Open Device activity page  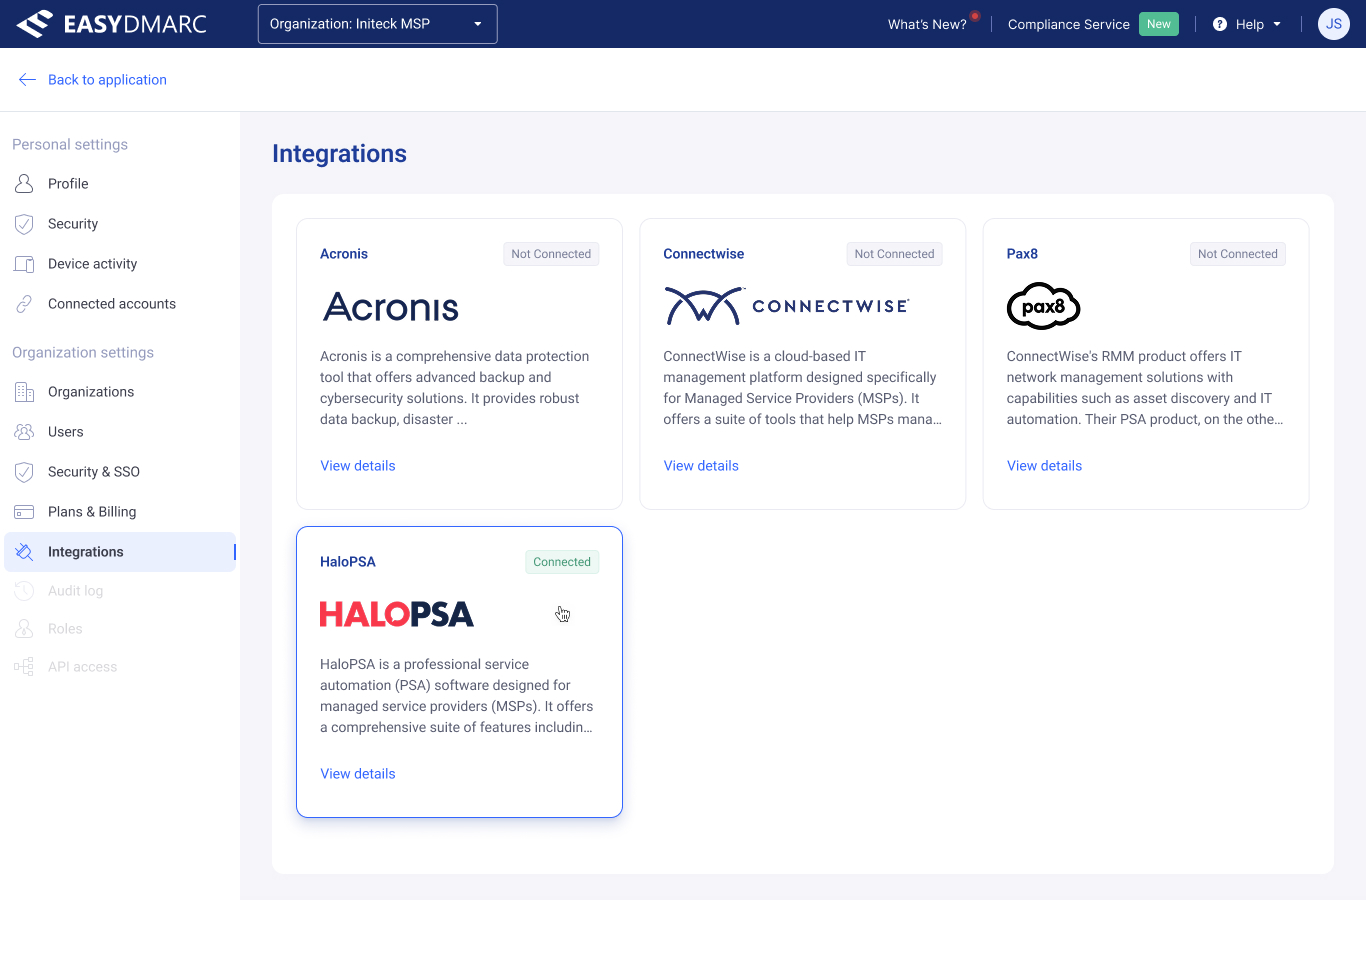click(92, 264)
